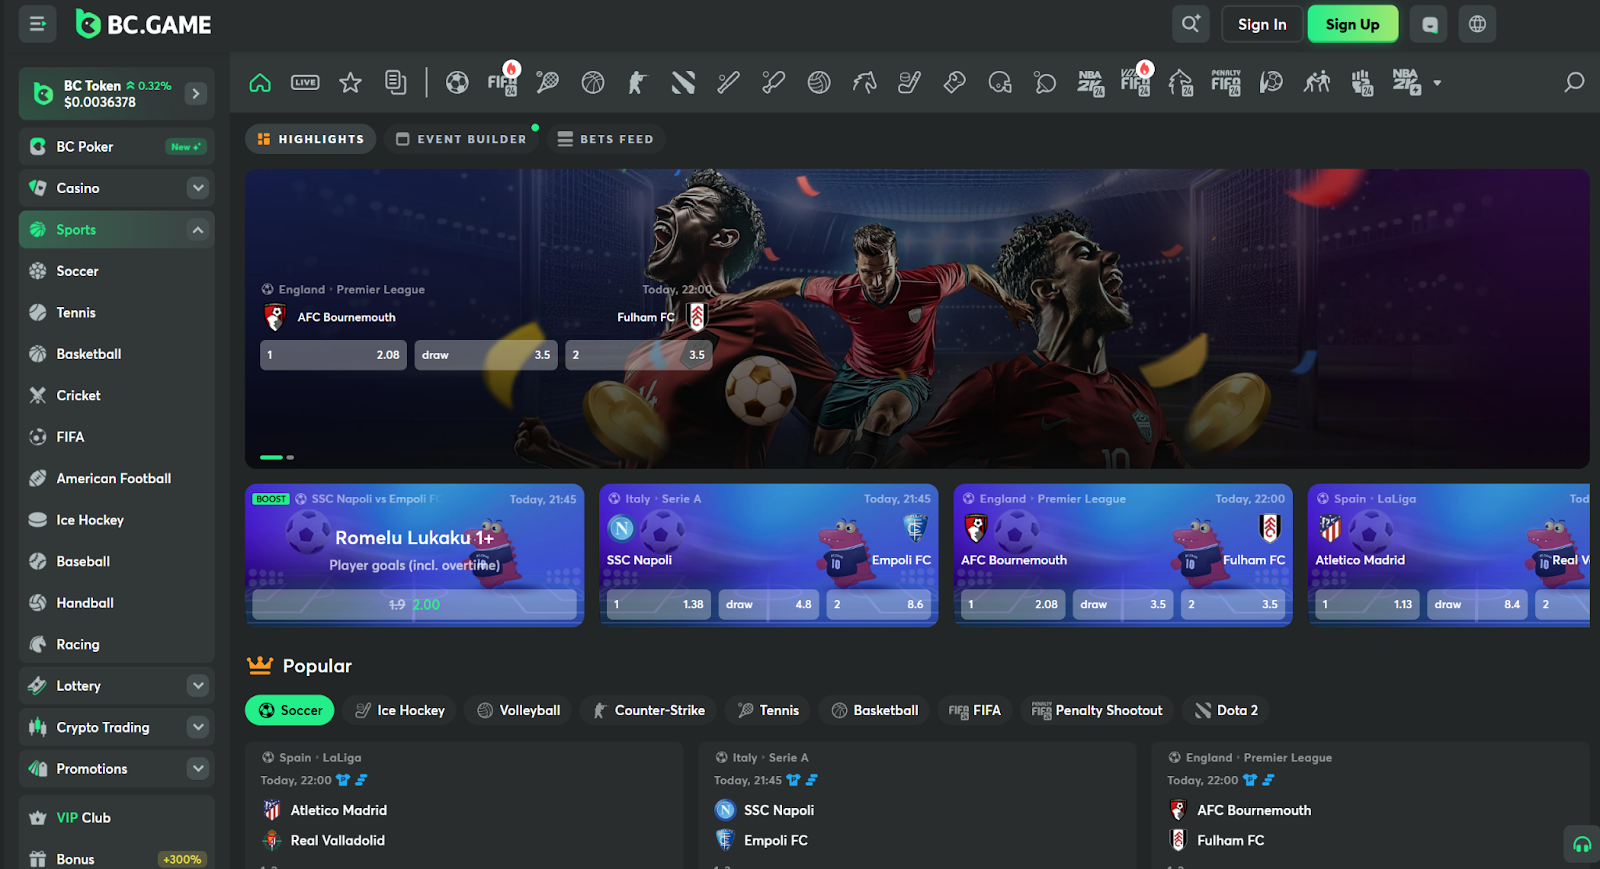
Task: Open more sports dropdown arrow in toolbar
Action: [1437, 83]
